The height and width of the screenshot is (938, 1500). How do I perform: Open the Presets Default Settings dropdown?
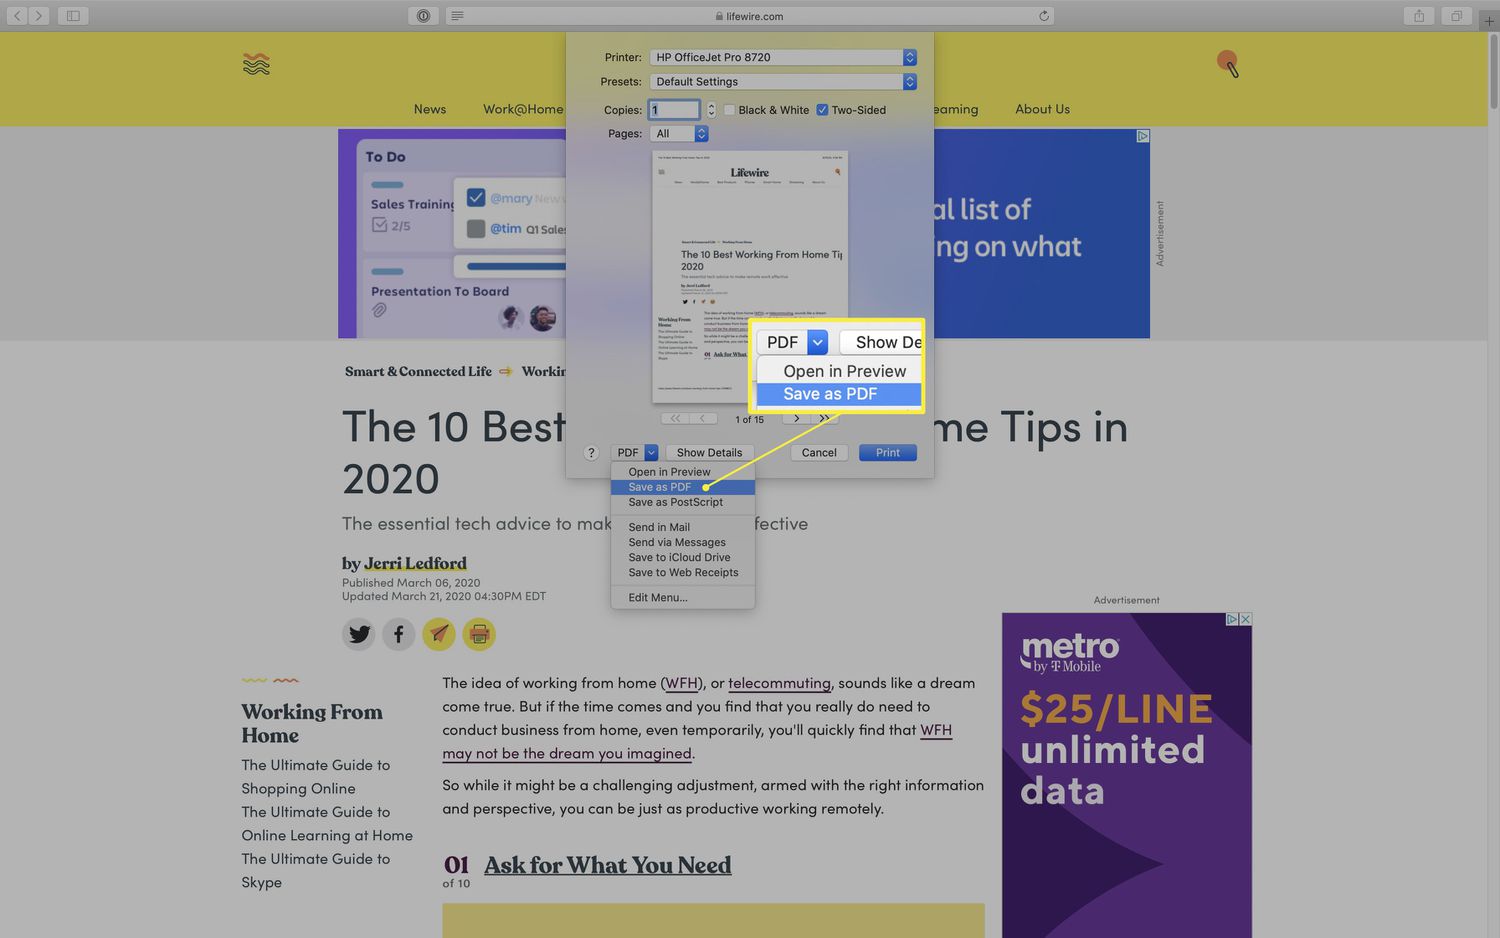coord(783,82)
